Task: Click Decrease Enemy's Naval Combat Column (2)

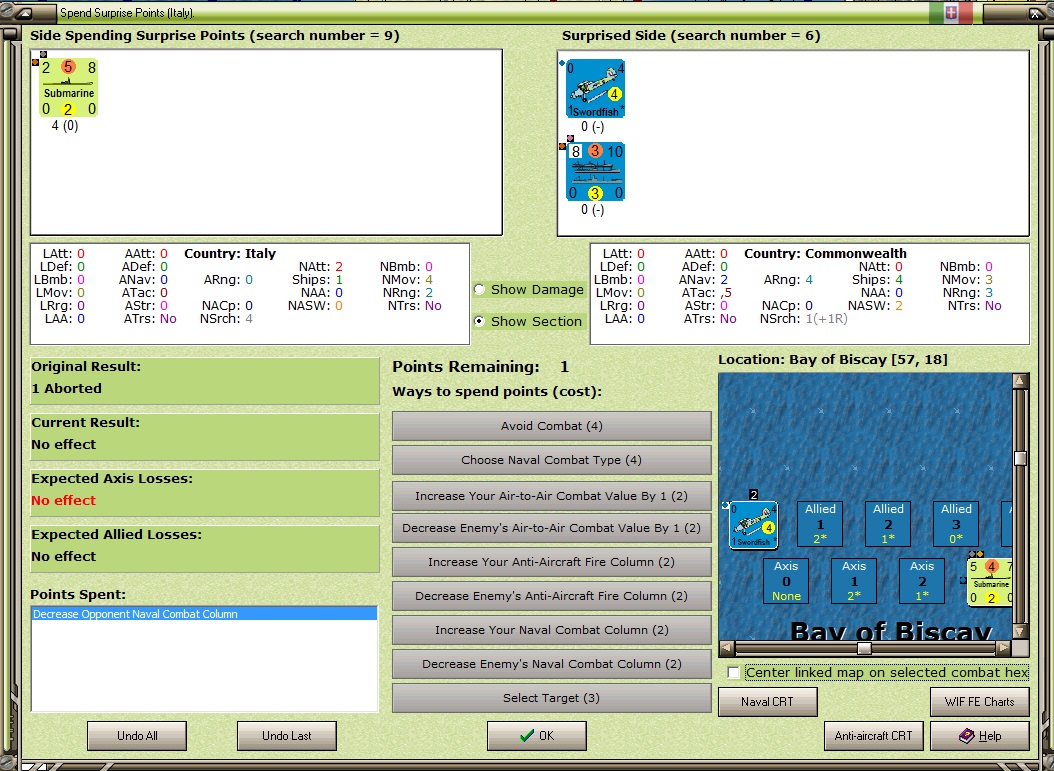Action: pos(551,664)
